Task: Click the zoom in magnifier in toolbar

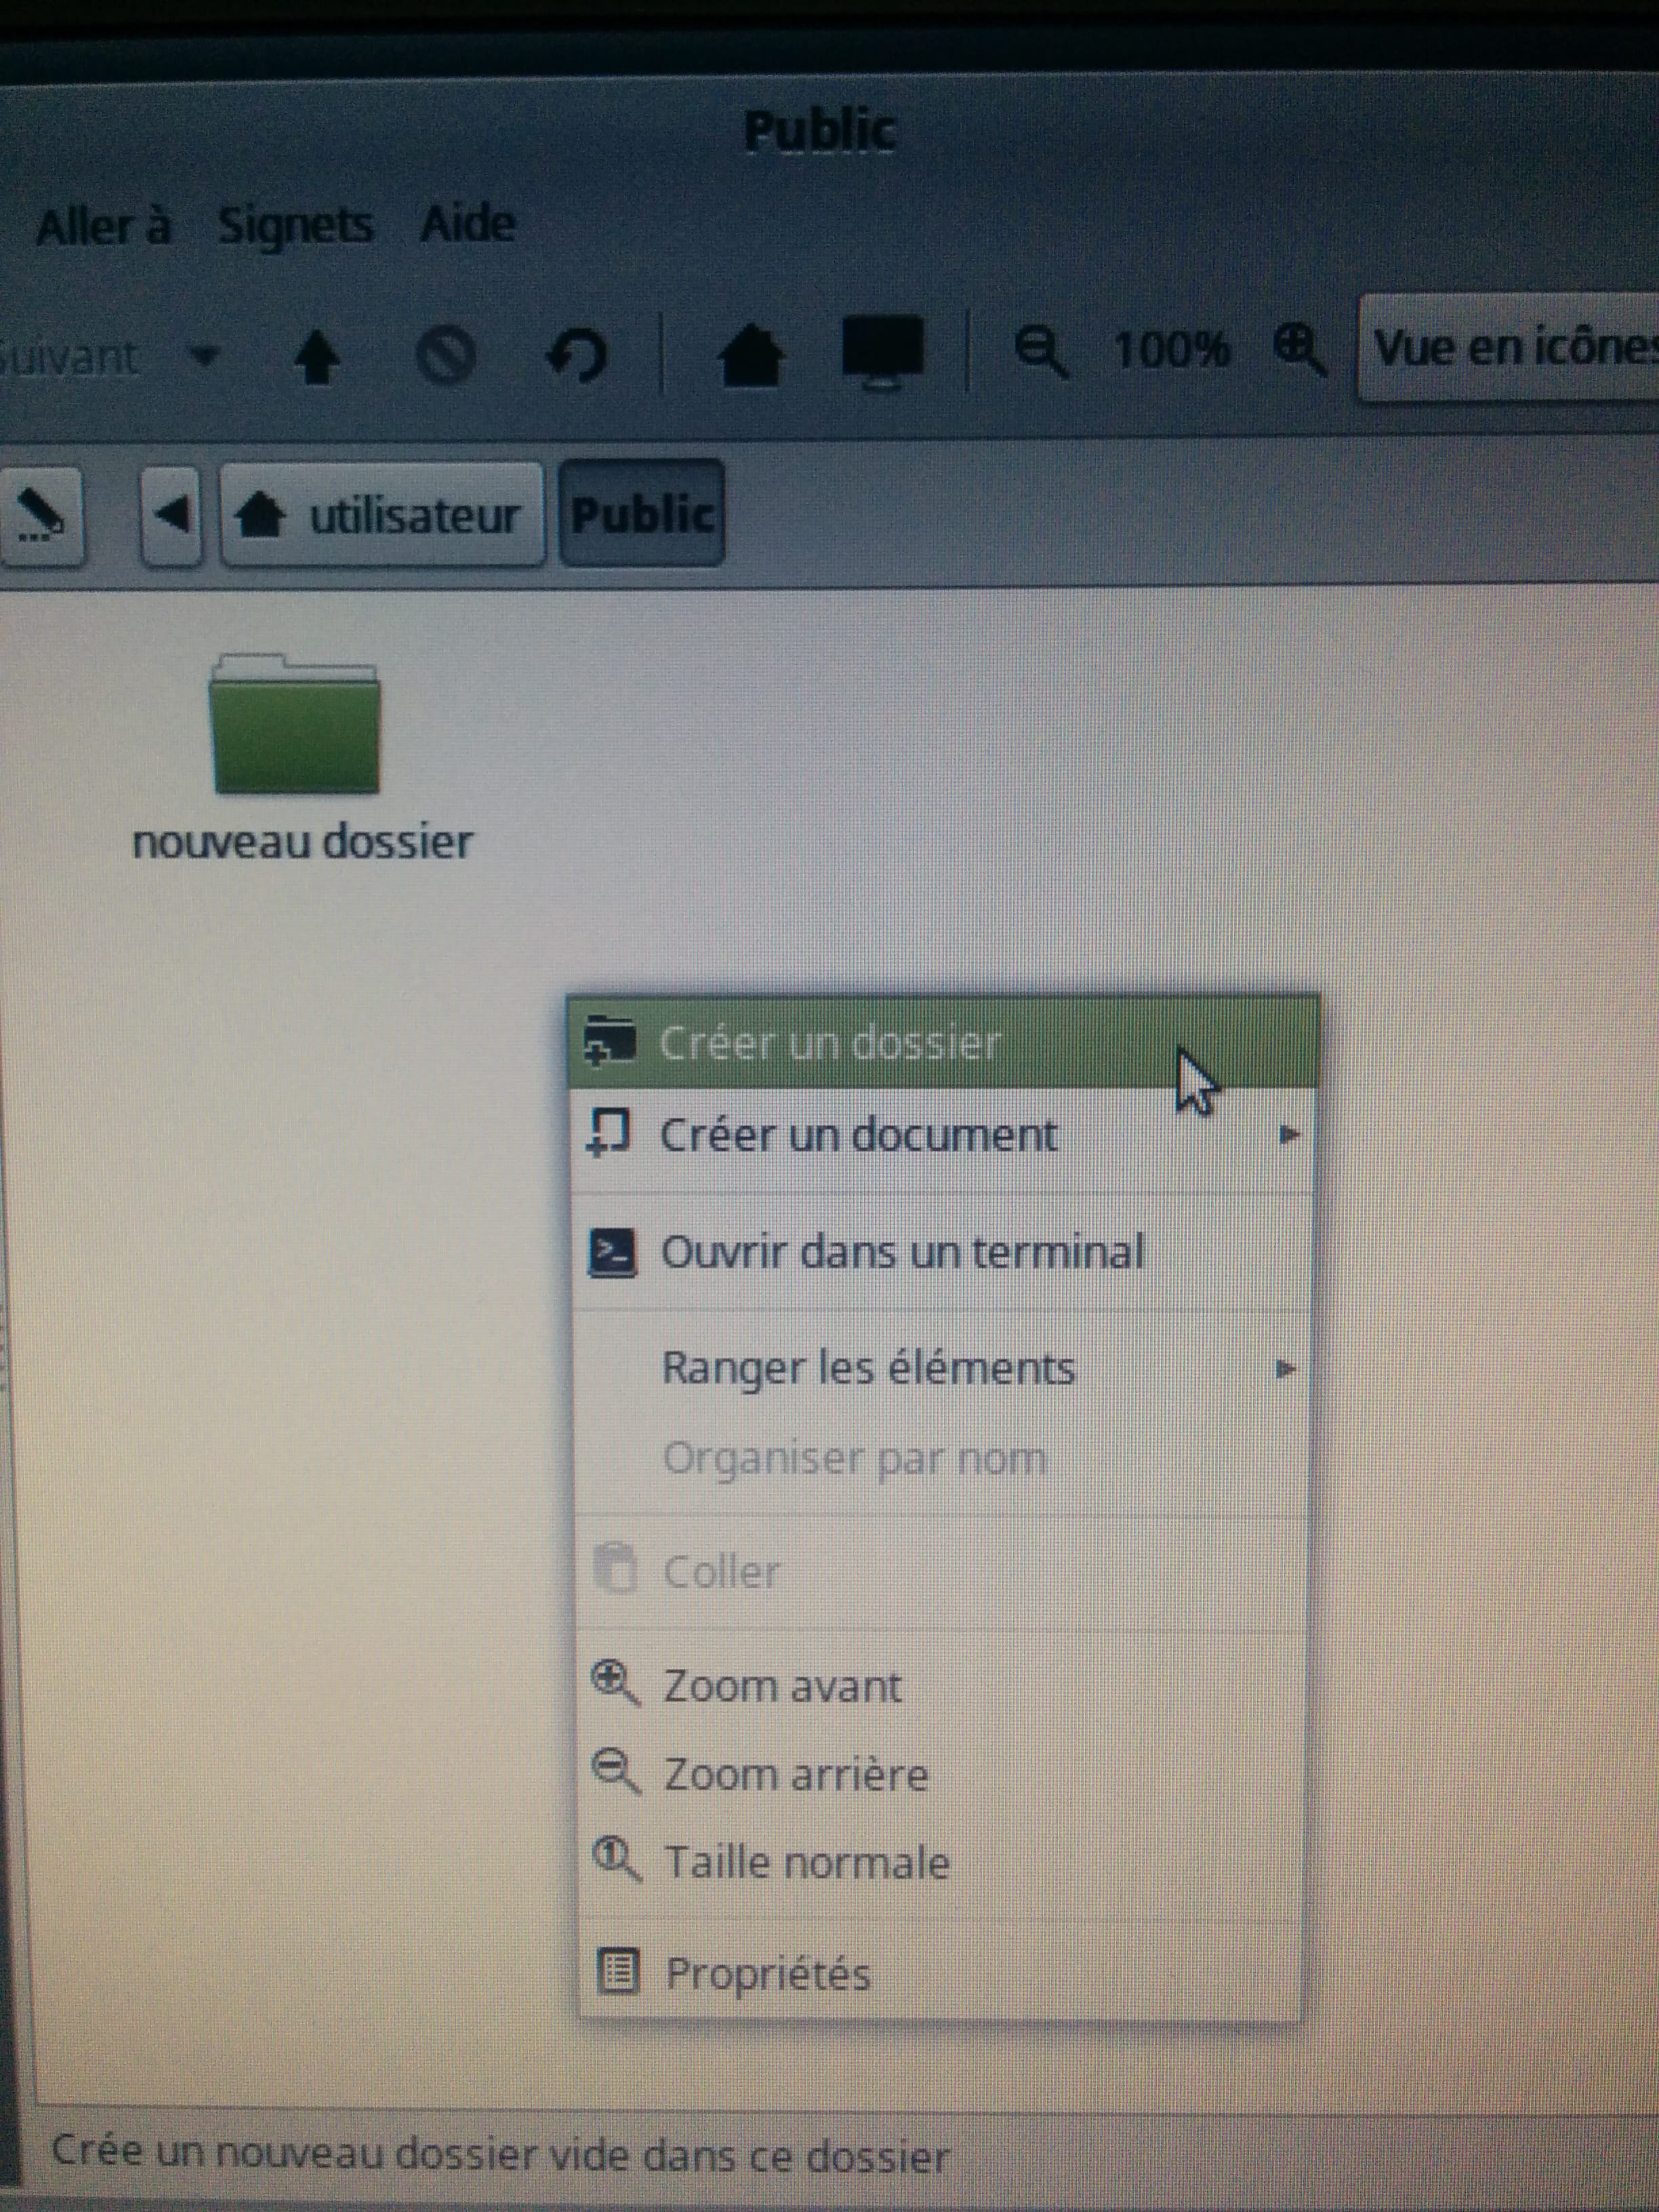Action: click(1299, 350)
